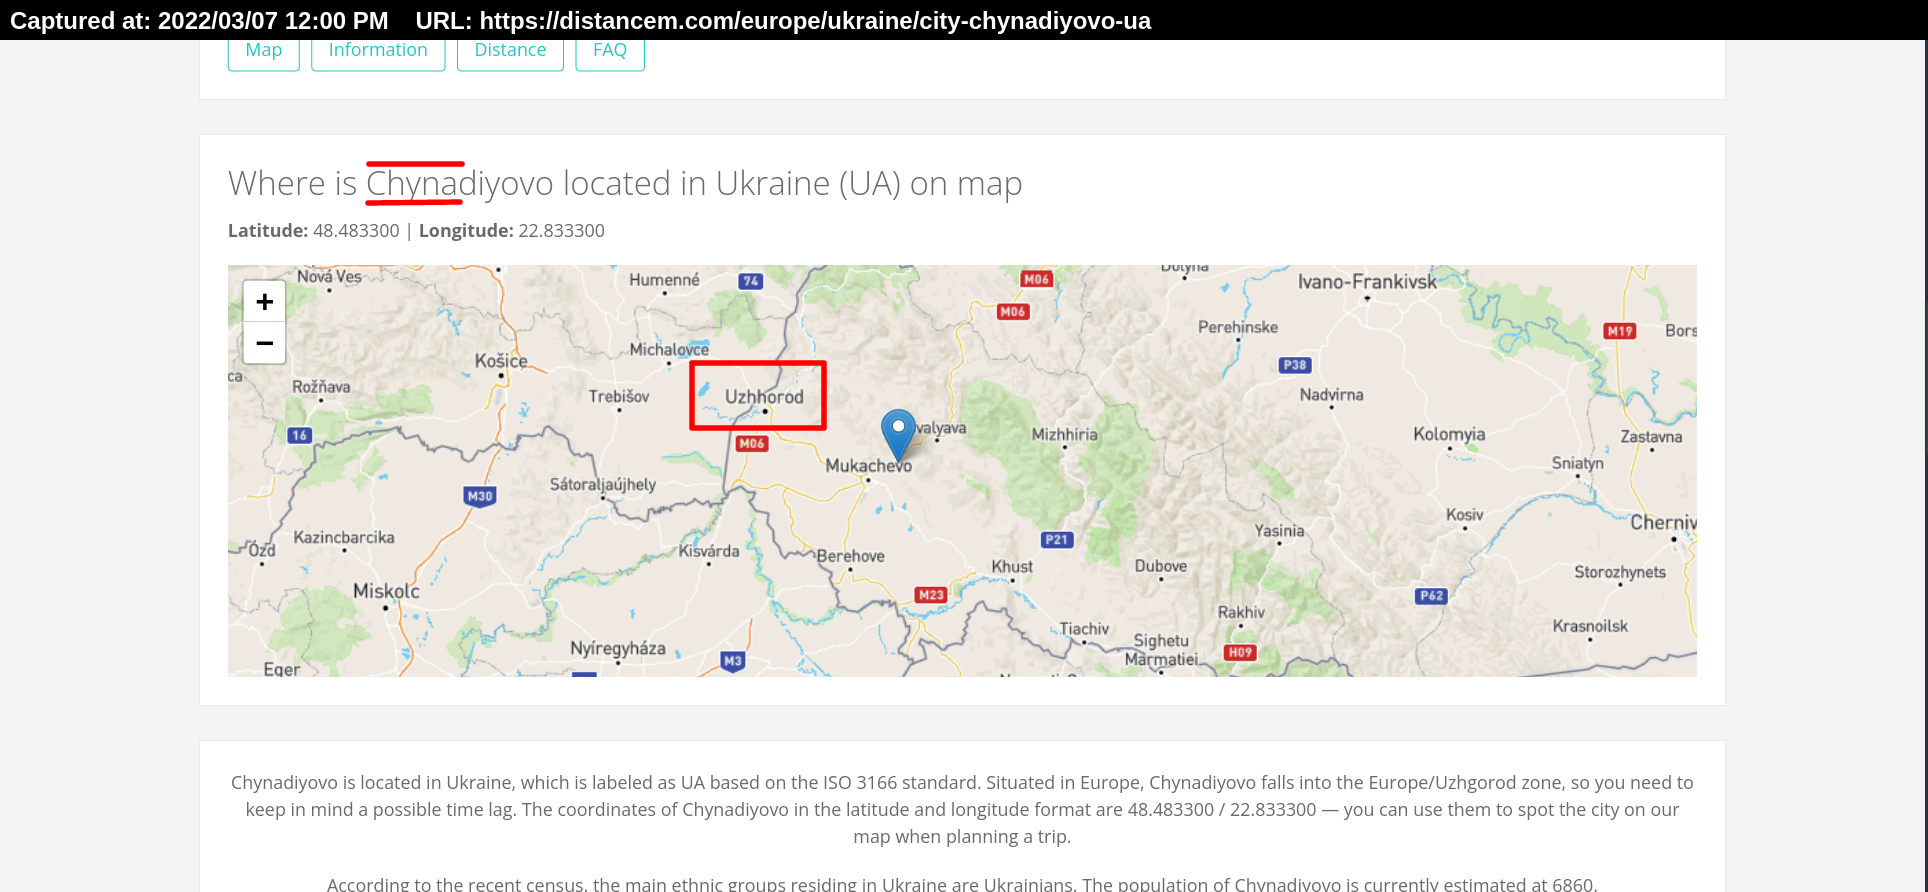Viewport: 1928px width, 892px height.
Task: Click the Ivano-Frankivsk label on map
Action: click(x=1367, y=282)
